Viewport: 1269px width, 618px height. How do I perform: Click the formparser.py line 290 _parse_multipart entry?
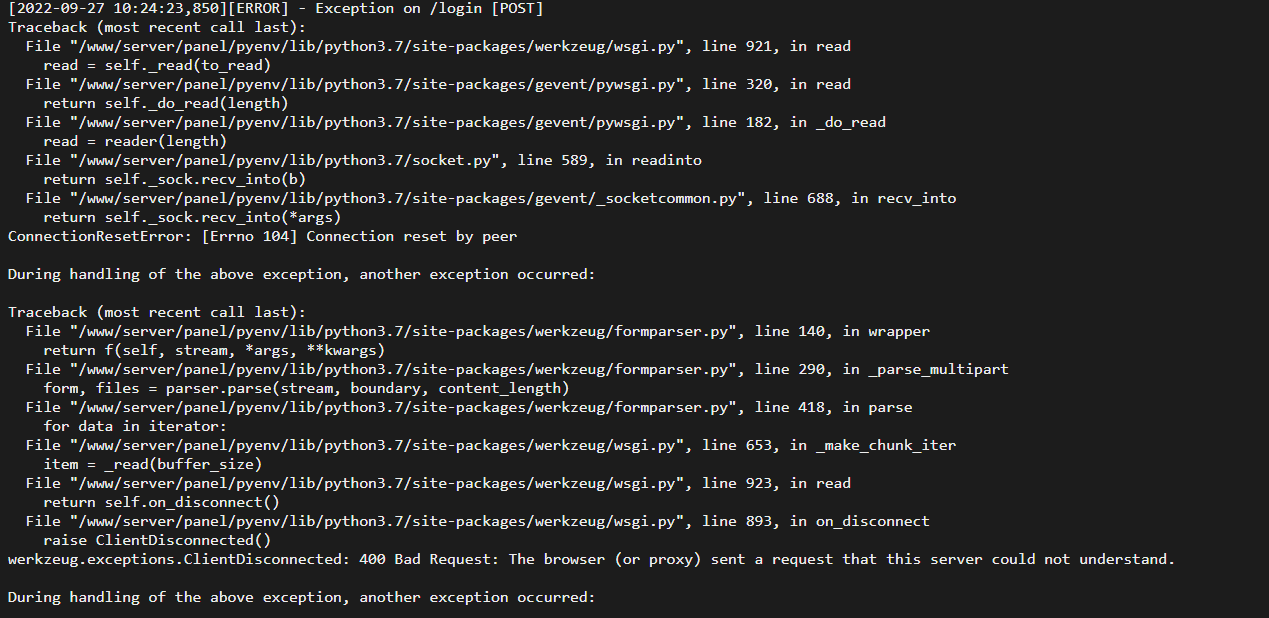click(x=517, y=369)
